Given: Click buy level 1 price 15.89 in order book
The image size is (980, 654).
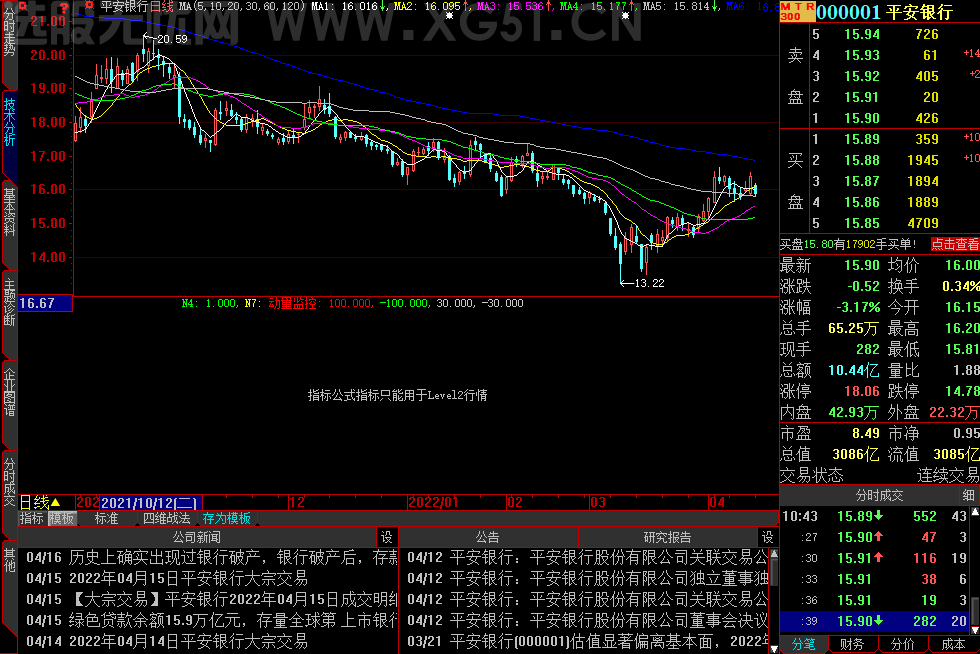Looking at the screenshot, I should 861,139.
